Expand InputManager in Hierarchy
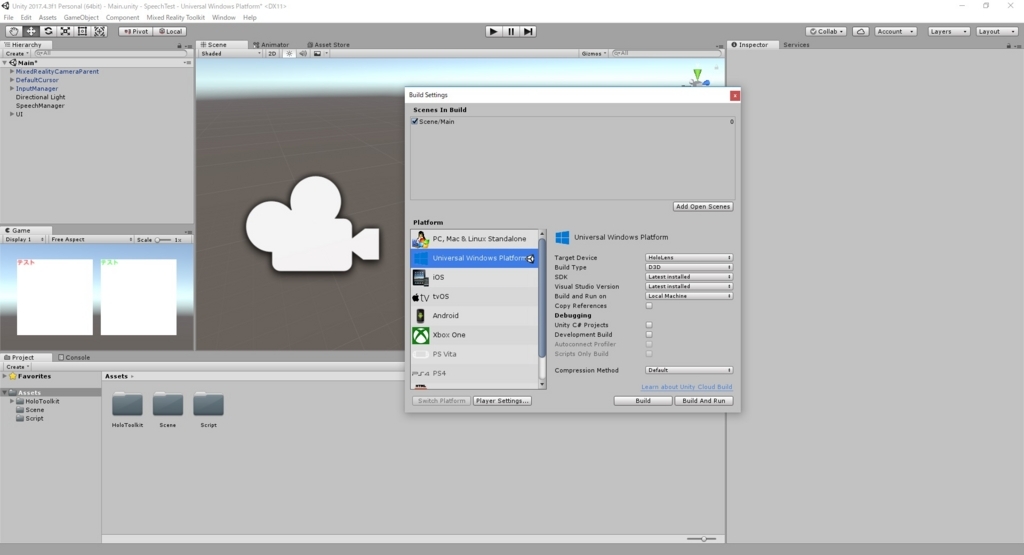 click(x=12, y=88)
